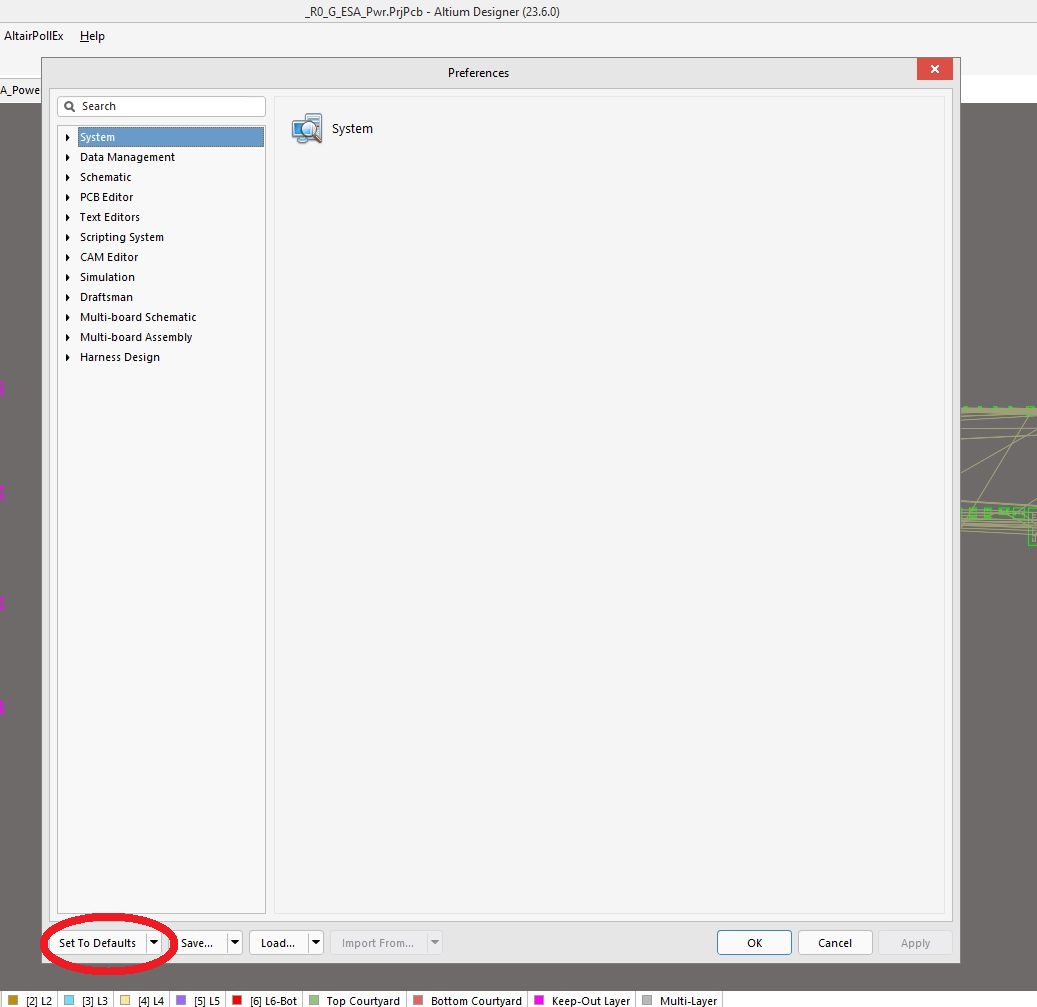The height and width of the screenshot is (1007, 1037).
Task: Select Scripting System category
Action: 122,237
